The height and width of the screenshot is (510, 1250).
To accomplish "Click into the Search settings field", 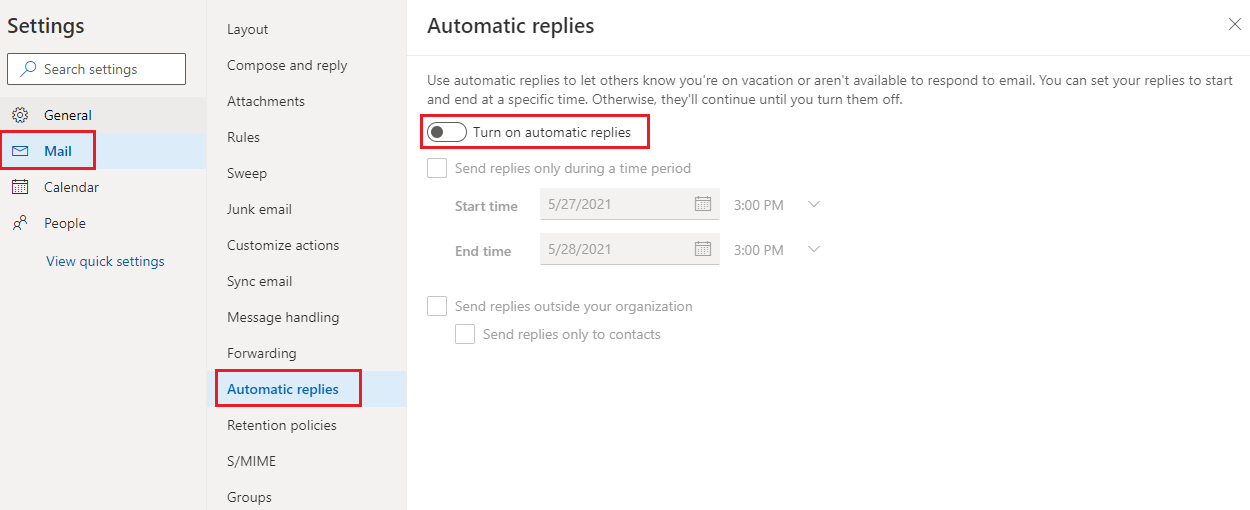I will (96, 69).
